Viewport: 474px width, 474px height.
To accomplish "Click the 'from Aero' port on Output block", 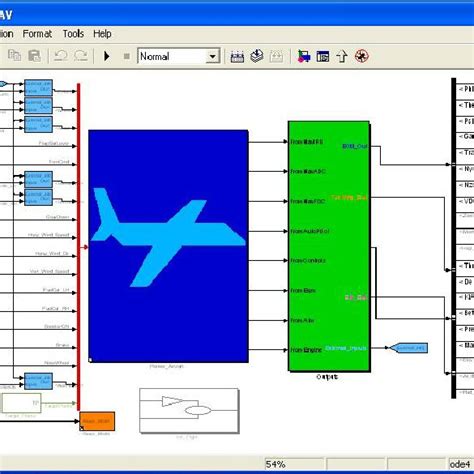I will tap(302, 320).
